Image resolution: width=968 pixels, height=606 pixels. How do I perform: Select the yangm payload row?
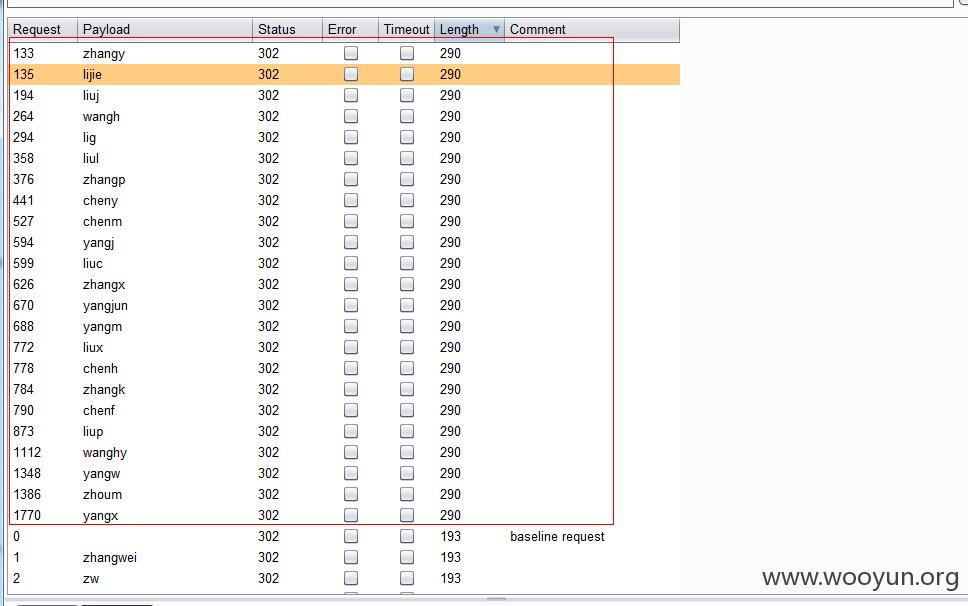click(344, 326)
